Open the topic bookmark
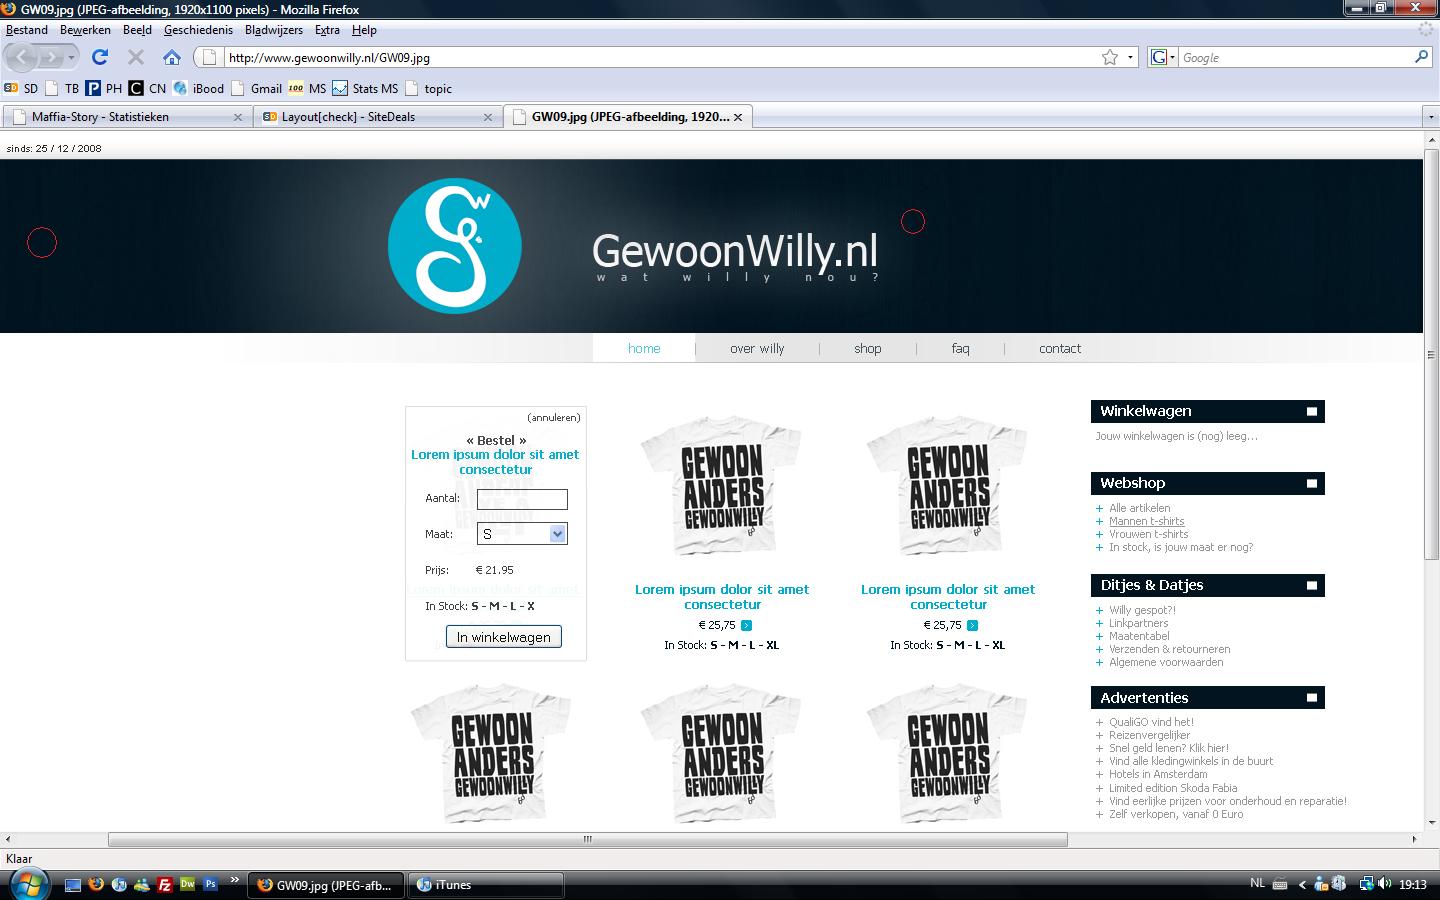The height and width of the screenshot is (900, 1440). coord(428,88)
